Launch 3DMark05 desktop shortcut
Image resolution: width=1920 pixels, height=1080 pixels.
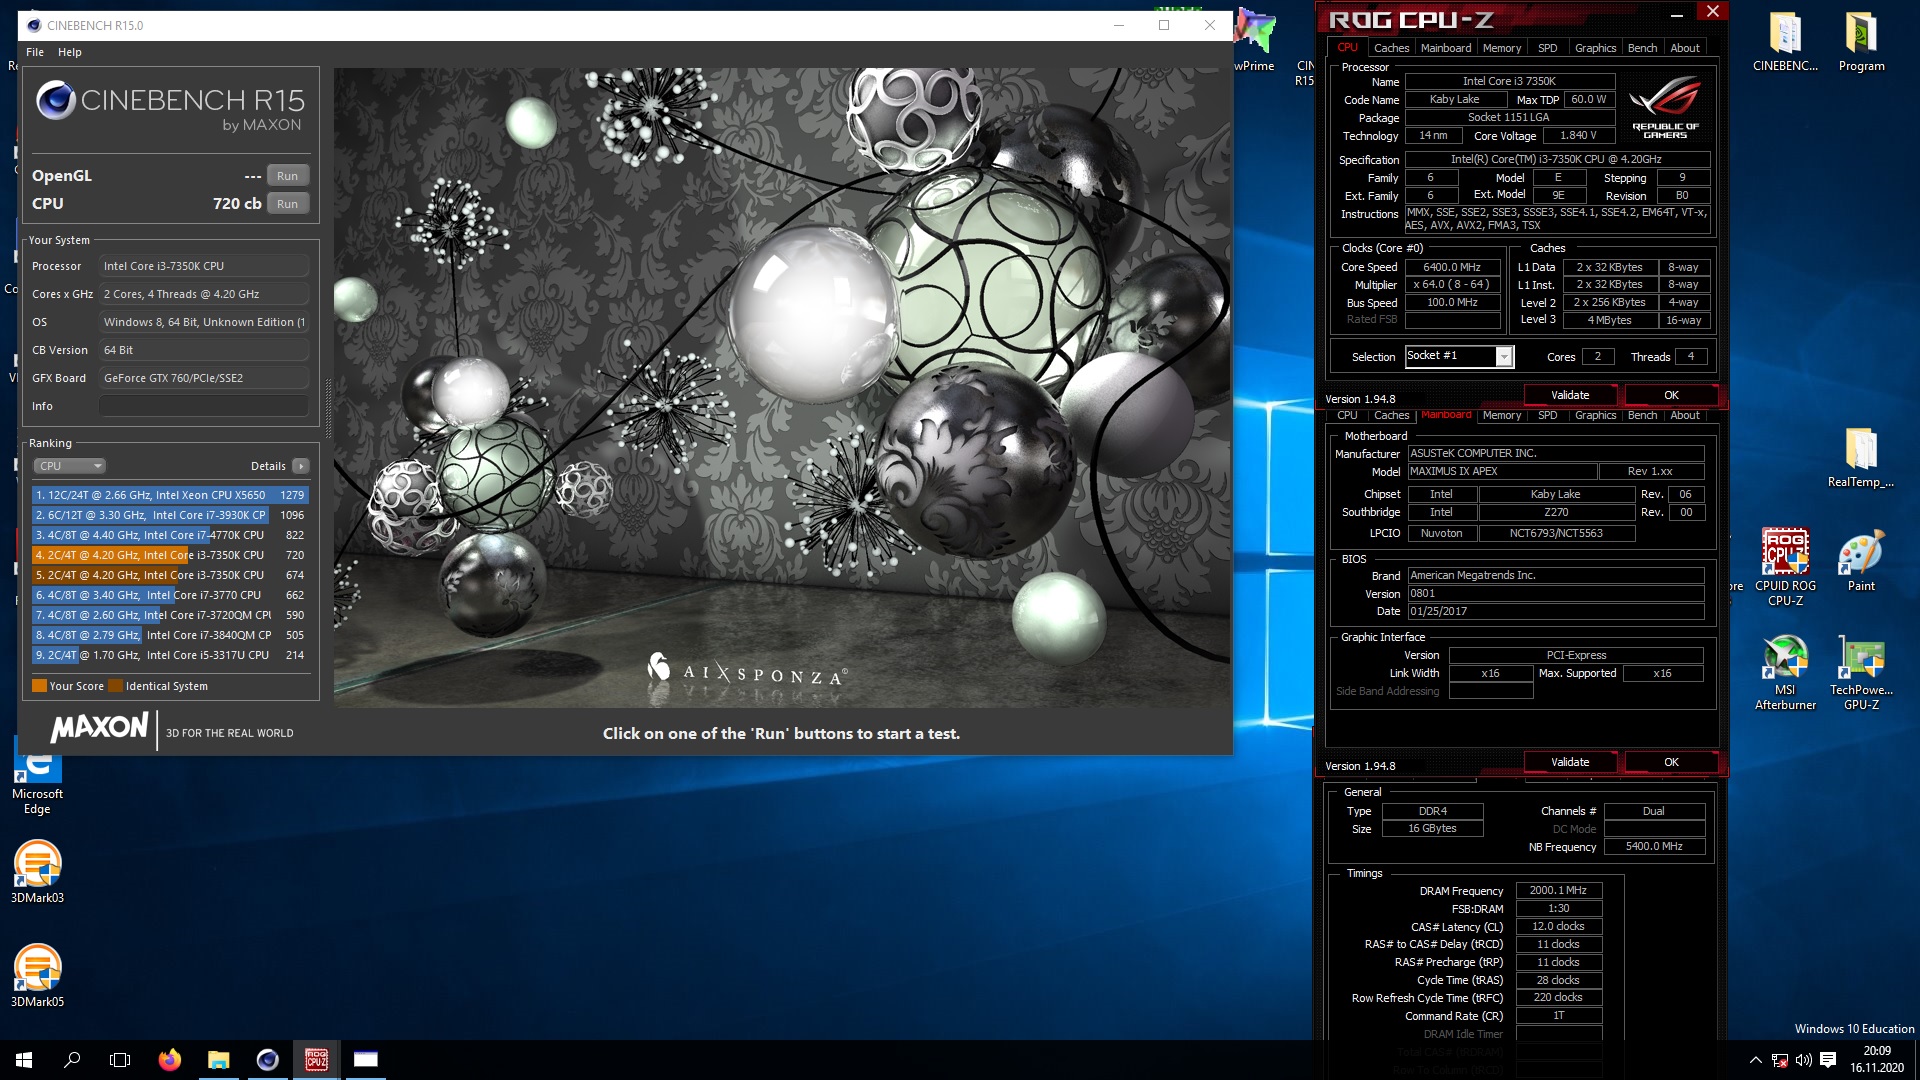click(x=37, y=976)
